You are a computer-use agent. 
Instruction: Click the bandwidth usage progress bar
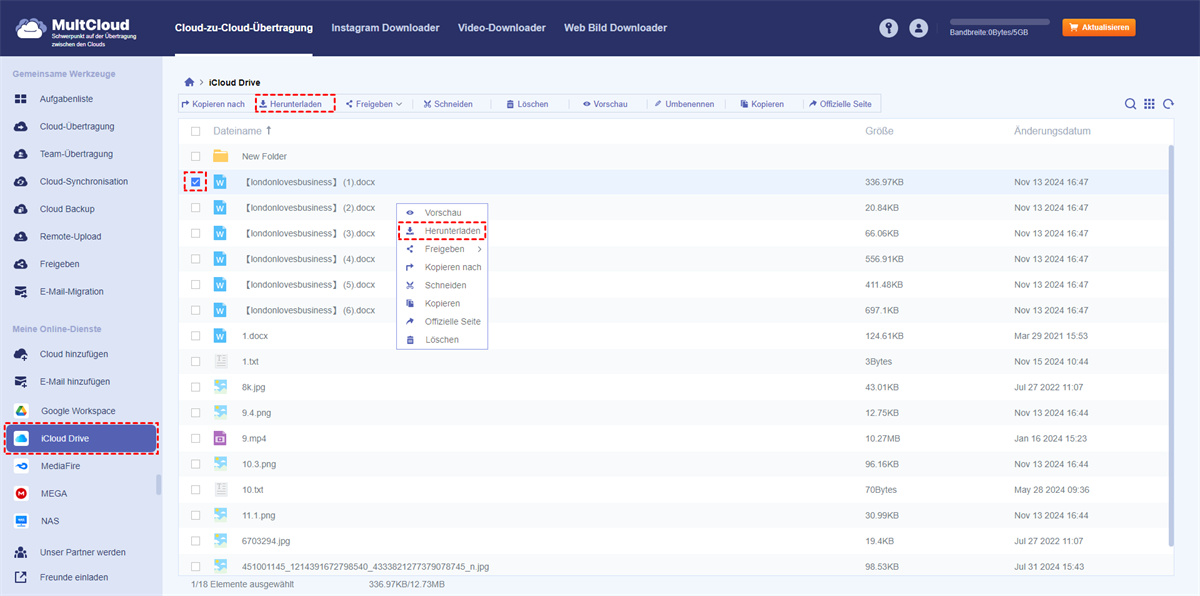pos(999,21)
